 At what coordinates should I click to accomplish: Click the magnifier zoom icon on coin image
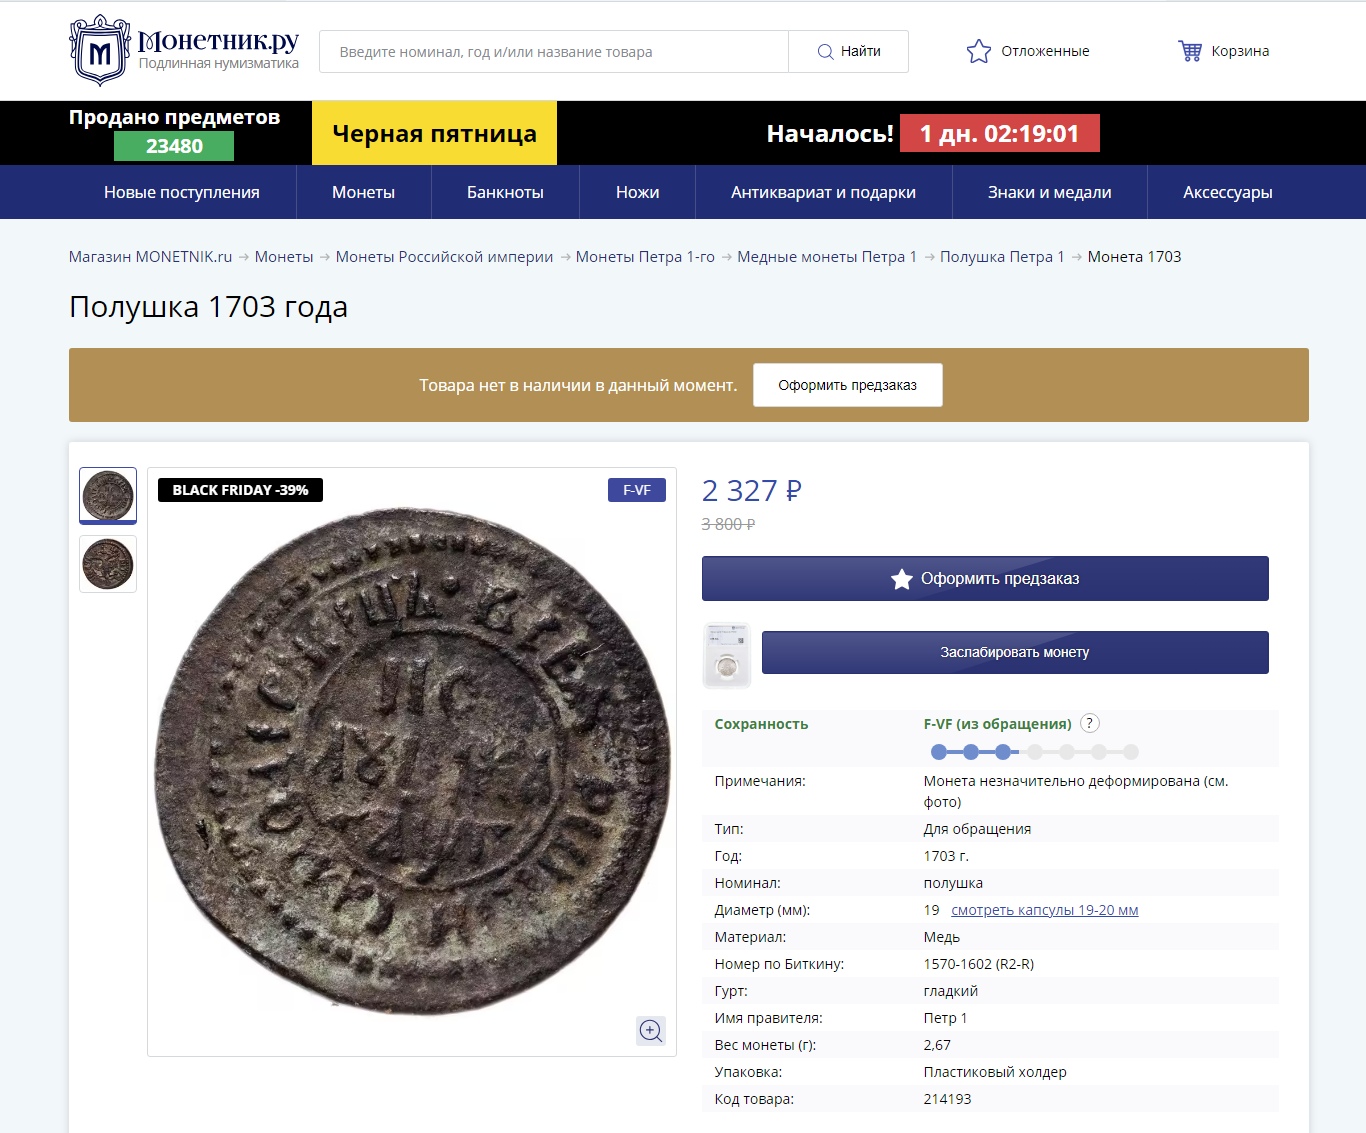coord(651,1031)
